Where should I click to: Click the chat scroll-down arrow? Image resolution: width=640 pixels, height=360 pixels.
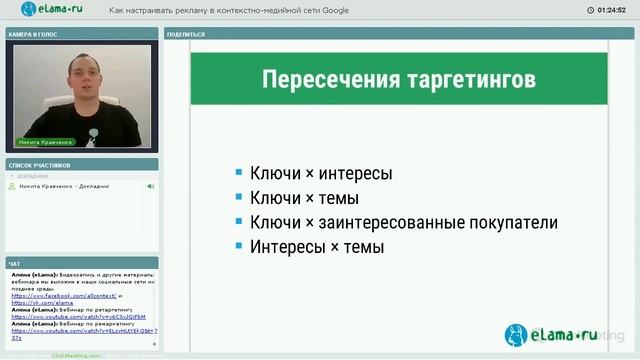(154, 344)
